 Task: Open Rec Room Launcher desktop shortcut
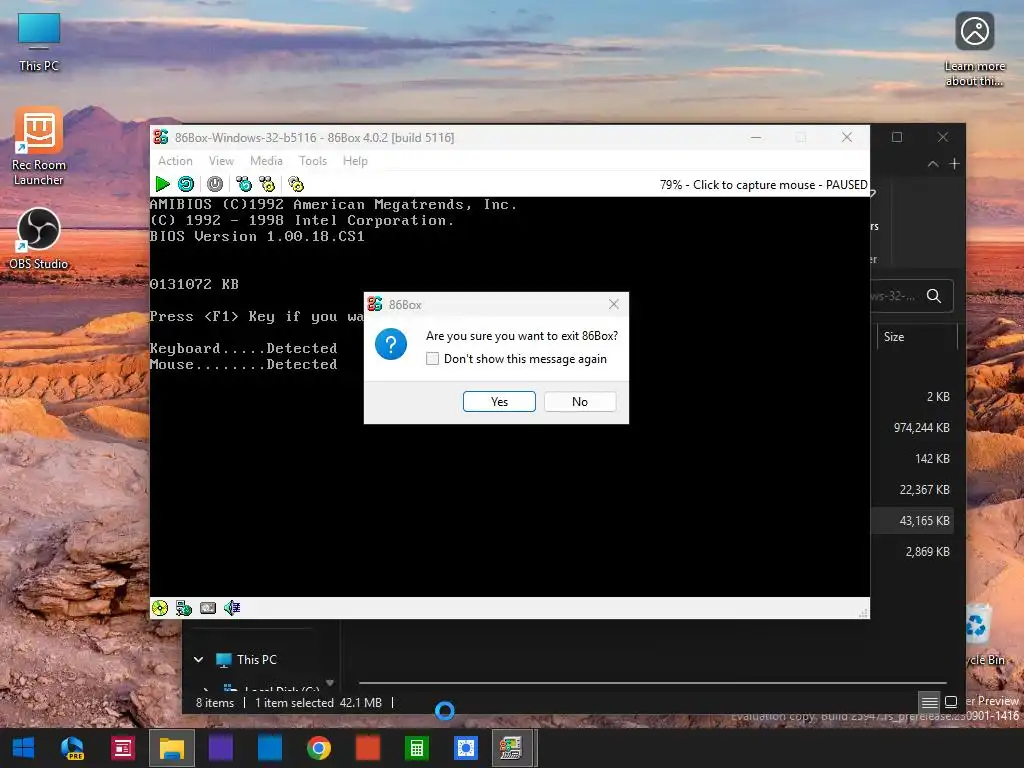coord(39,147)
